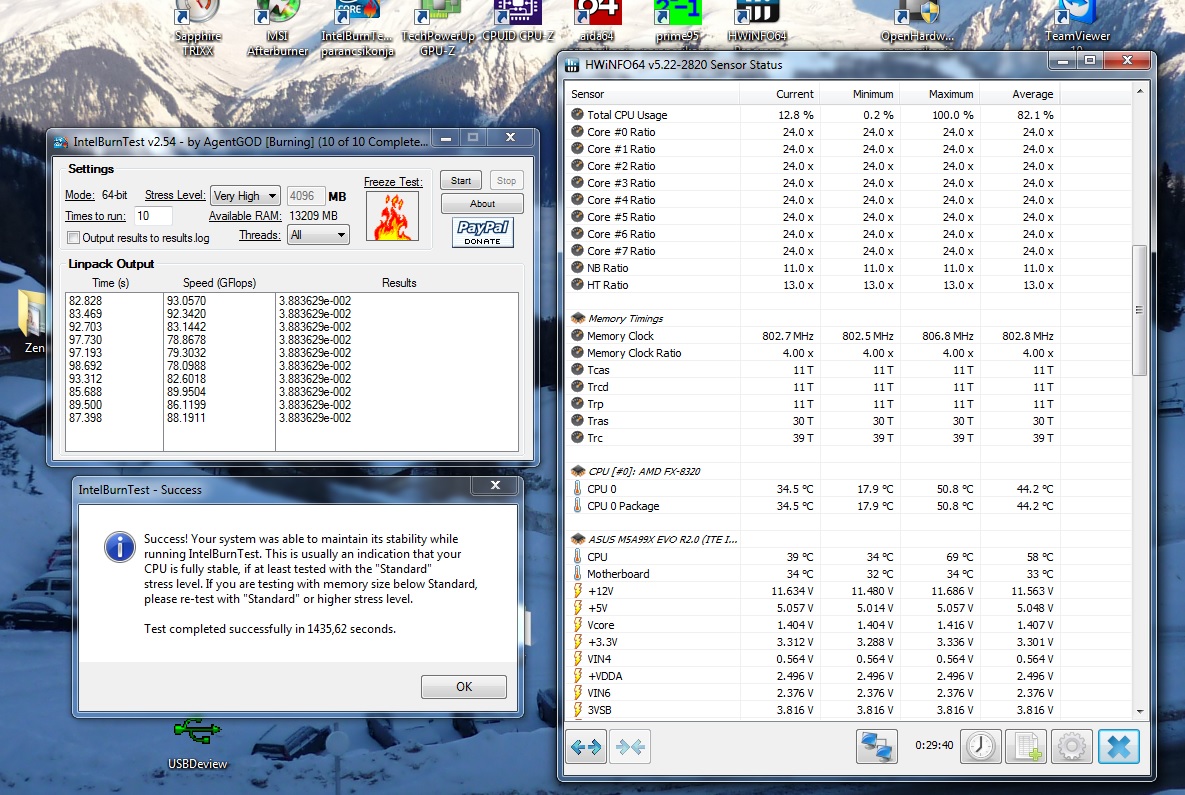The height and width of the screenshot is (795, 1185).
Task: Open the Stress Level dropdown
Action: coord(245,196)
